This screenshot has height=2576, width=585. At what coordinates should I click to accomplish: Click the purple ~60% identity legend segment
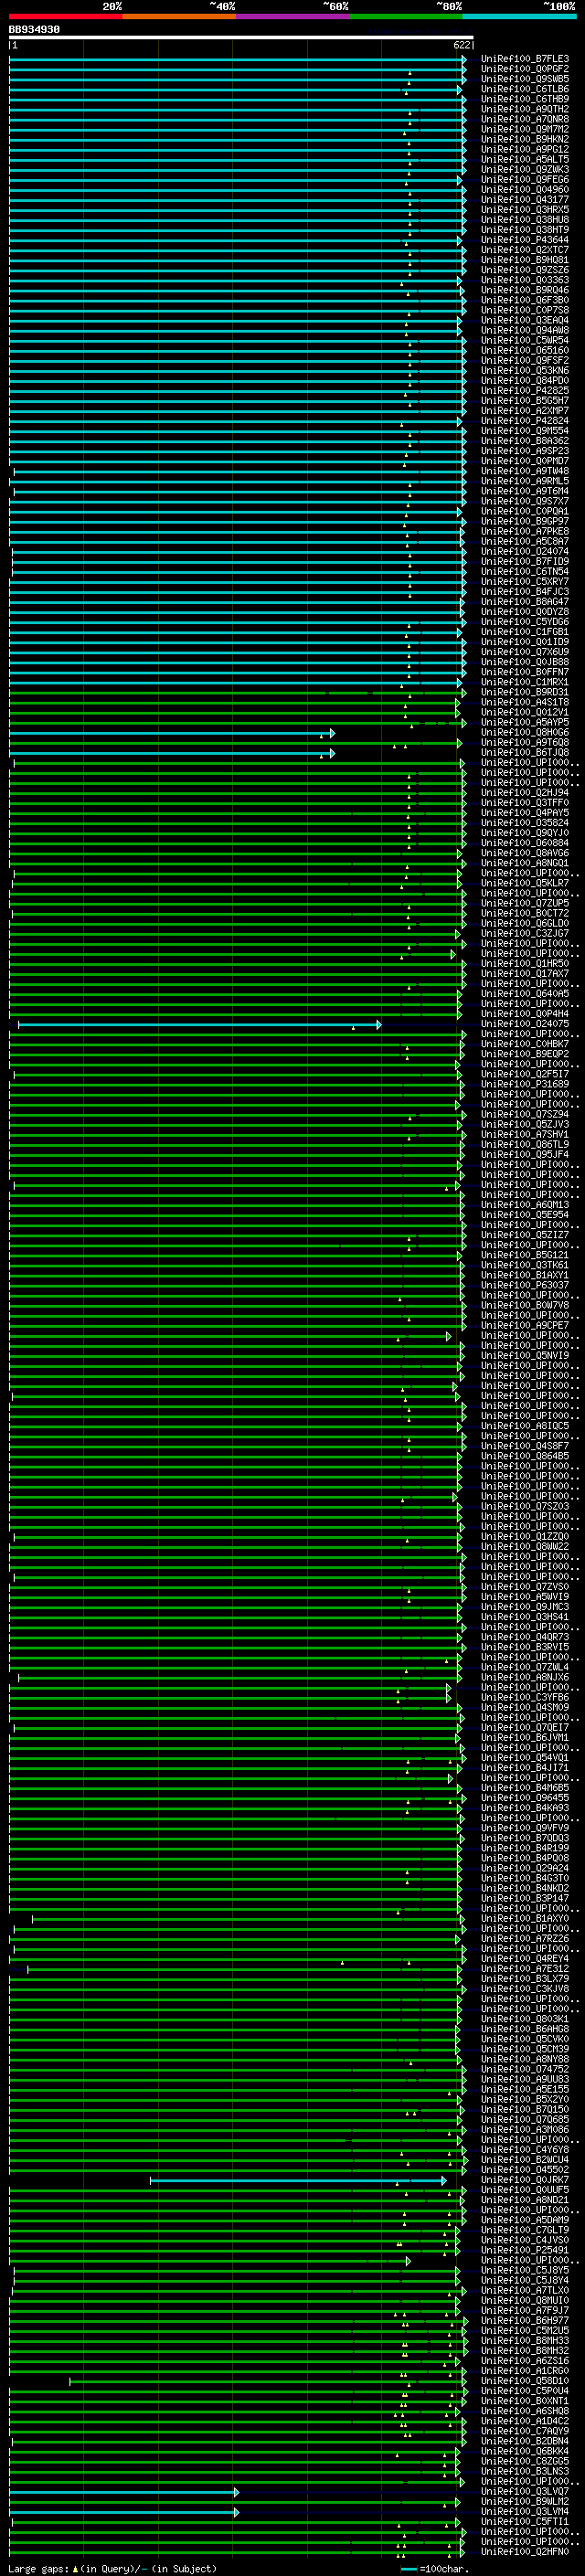[292, 16]
